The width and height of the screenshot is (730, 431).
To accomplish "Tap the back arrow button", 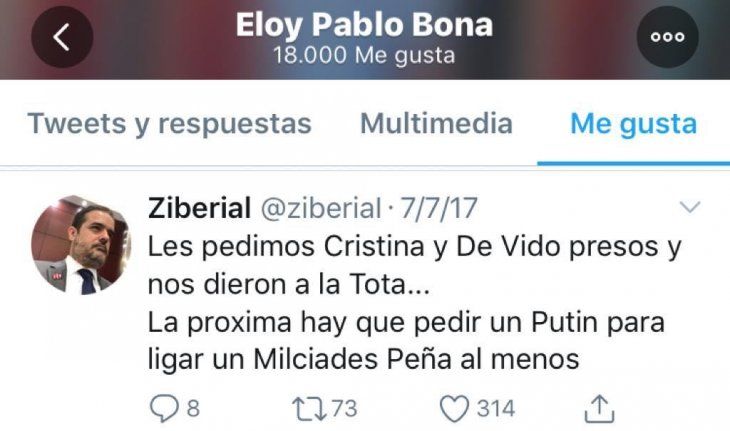I will tap(62, 37).
